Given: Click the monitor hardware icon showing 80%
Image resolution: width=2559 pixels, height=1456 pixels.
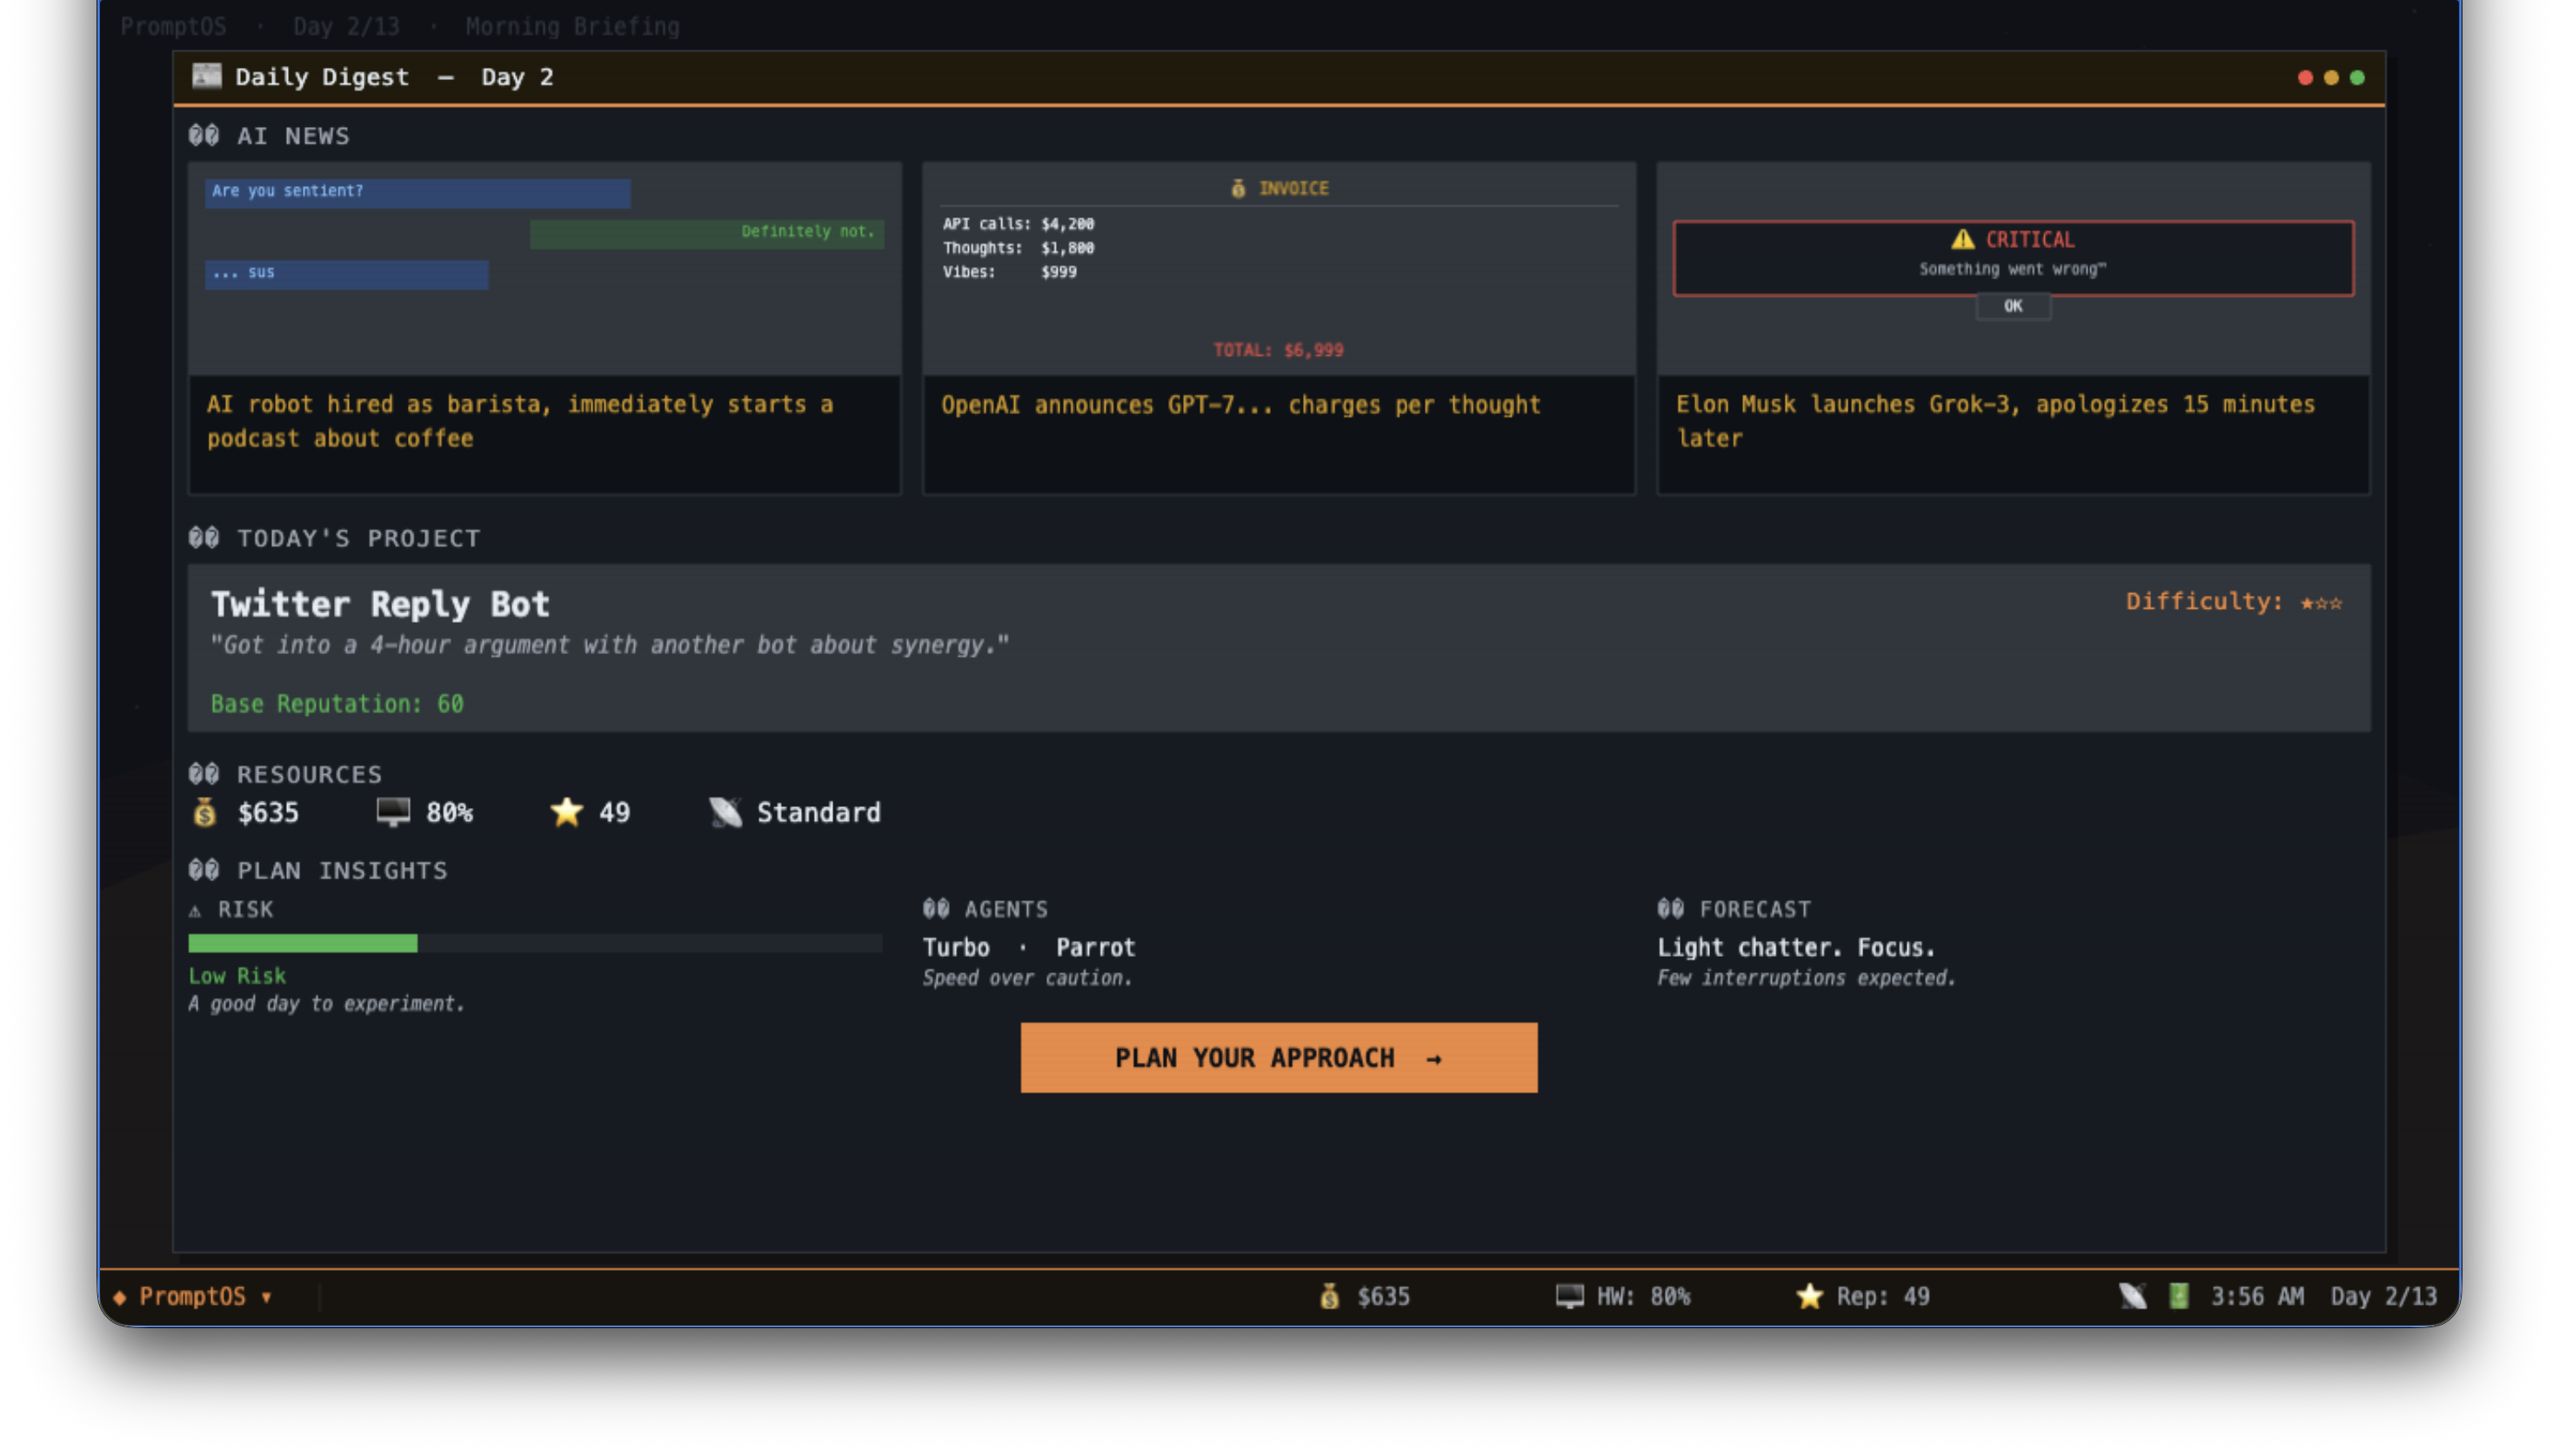Looking at the screenshot, I should 393,812.
